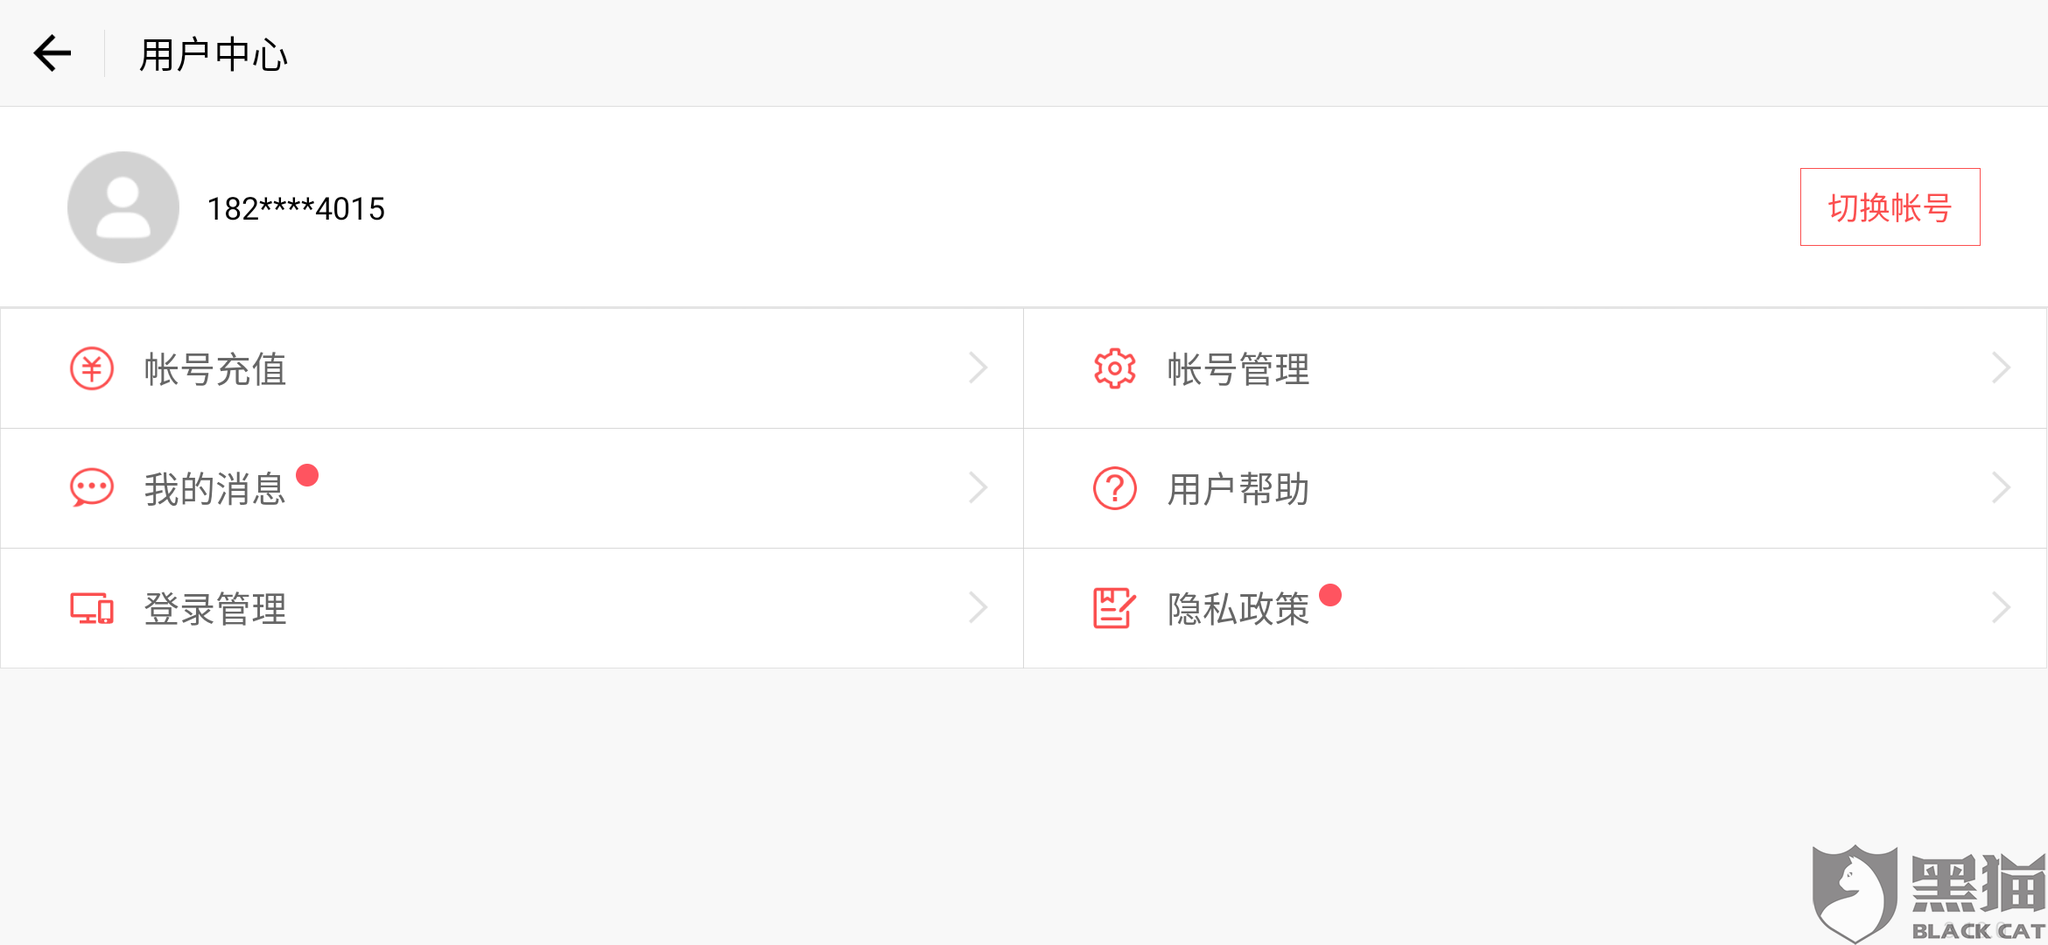Click the masked phone number 182****4015
The width and height of the screenshot is (2048, 945).
(295, 209)
